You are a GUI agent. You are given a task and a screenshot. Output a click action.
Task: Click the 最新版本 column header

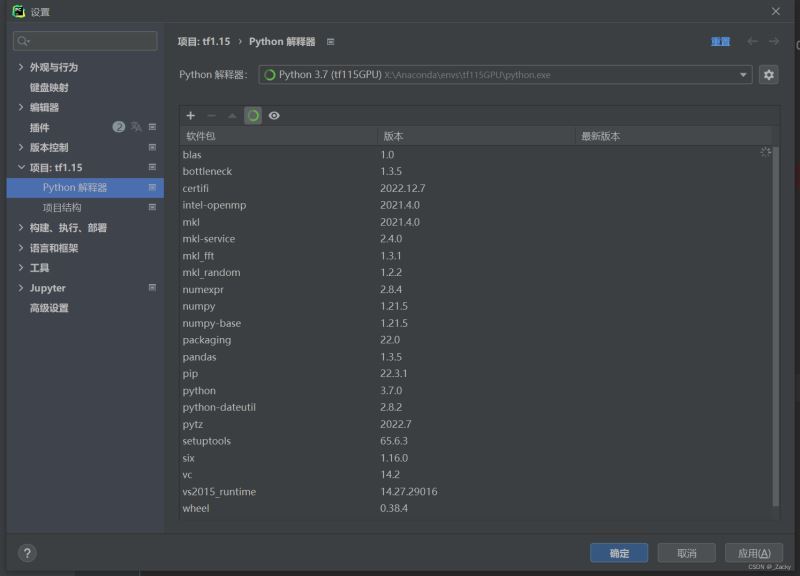coord(673,136)
